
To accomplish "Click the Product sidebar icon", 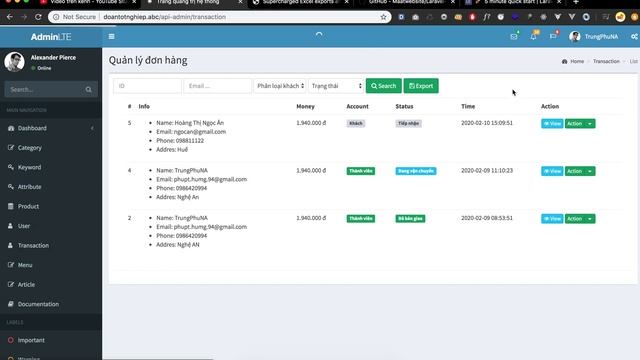I will point(11,206).
